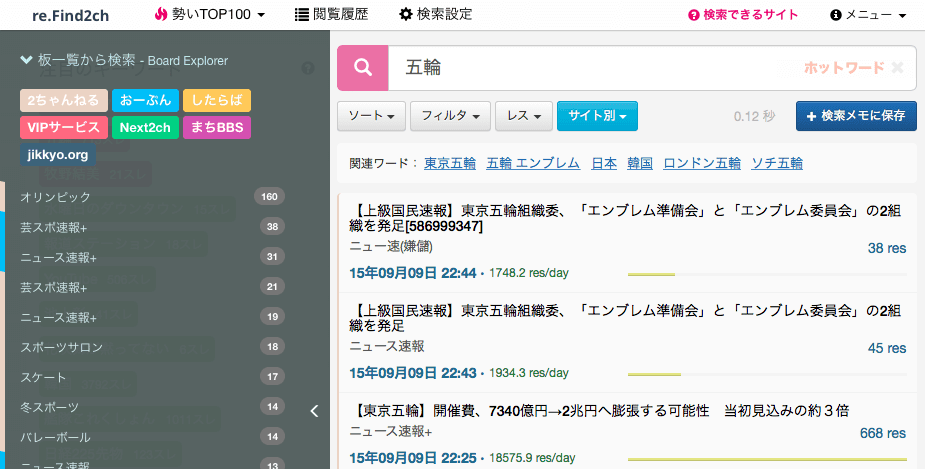Click 検索メモに保存 button

coord(856,116)
